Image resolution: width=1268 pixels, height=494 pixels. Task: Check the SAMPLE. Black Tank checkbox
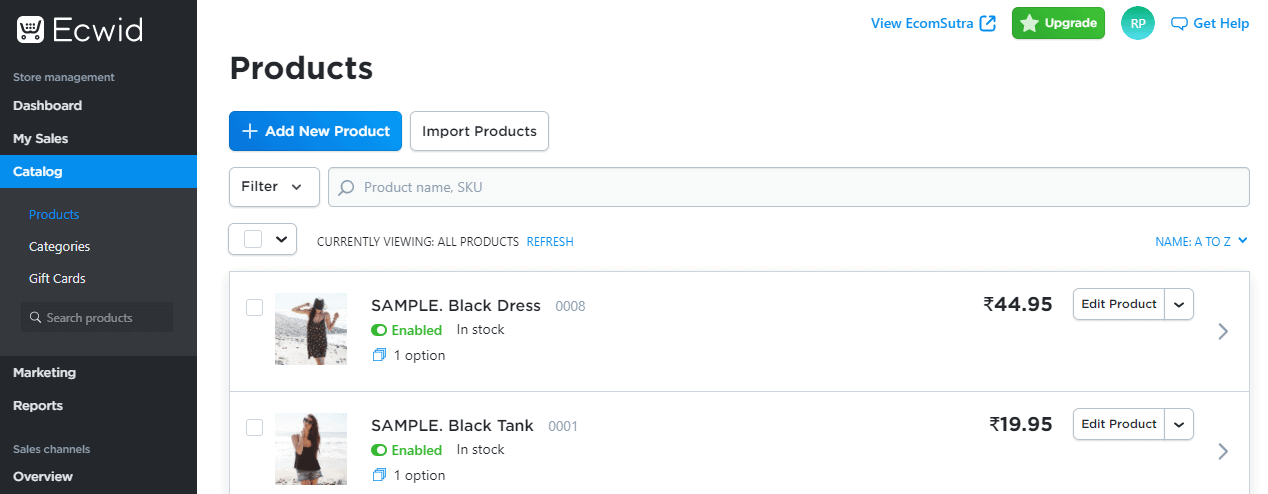tap(254, 427)
